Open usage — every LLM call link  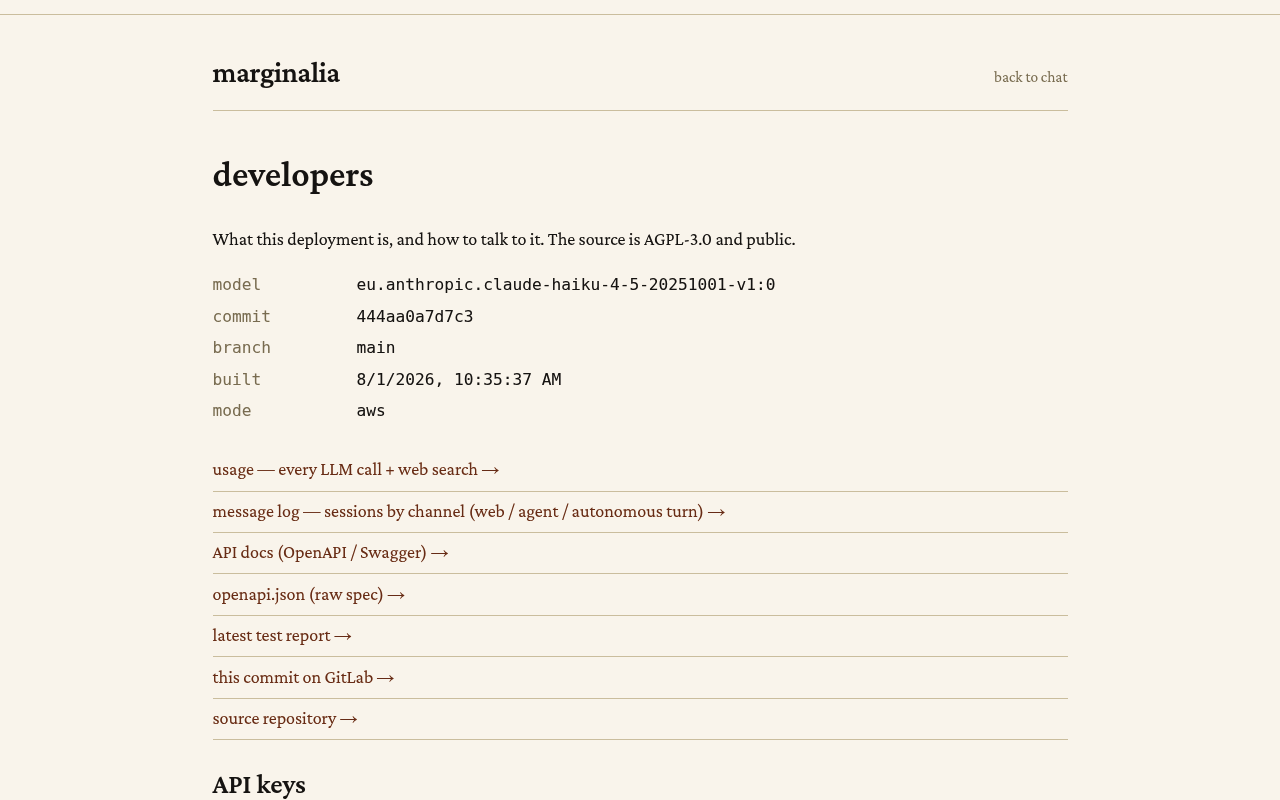[x=356, y=470]
